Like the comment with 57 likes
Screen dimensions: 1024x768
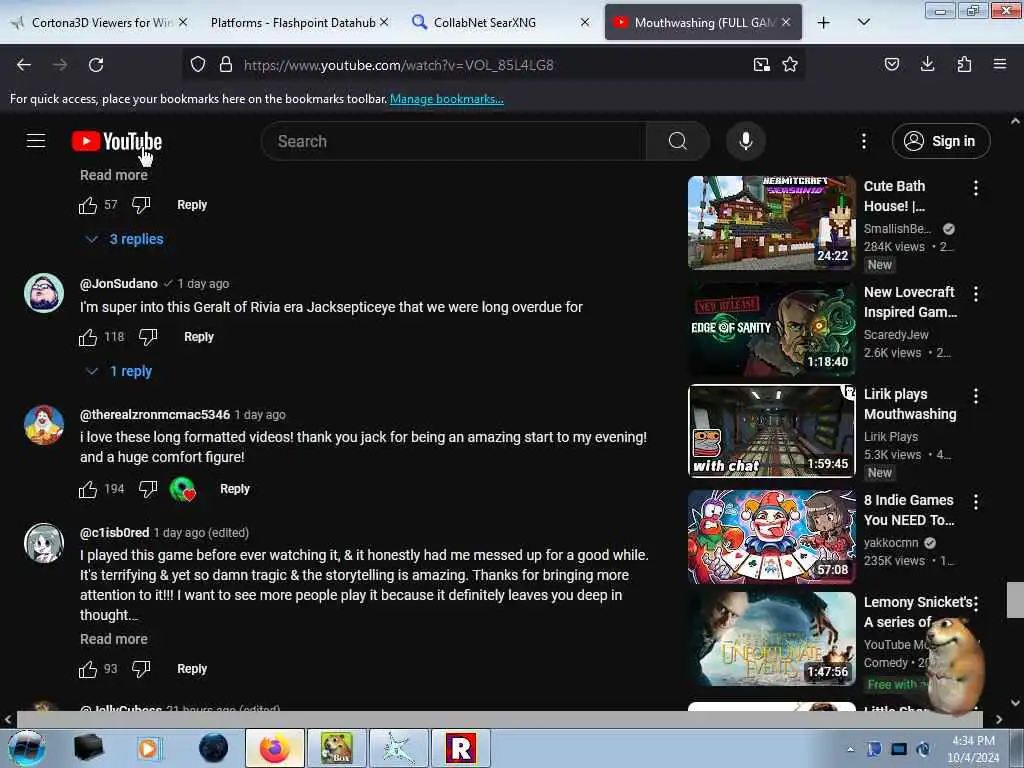(x=88, y=205)
